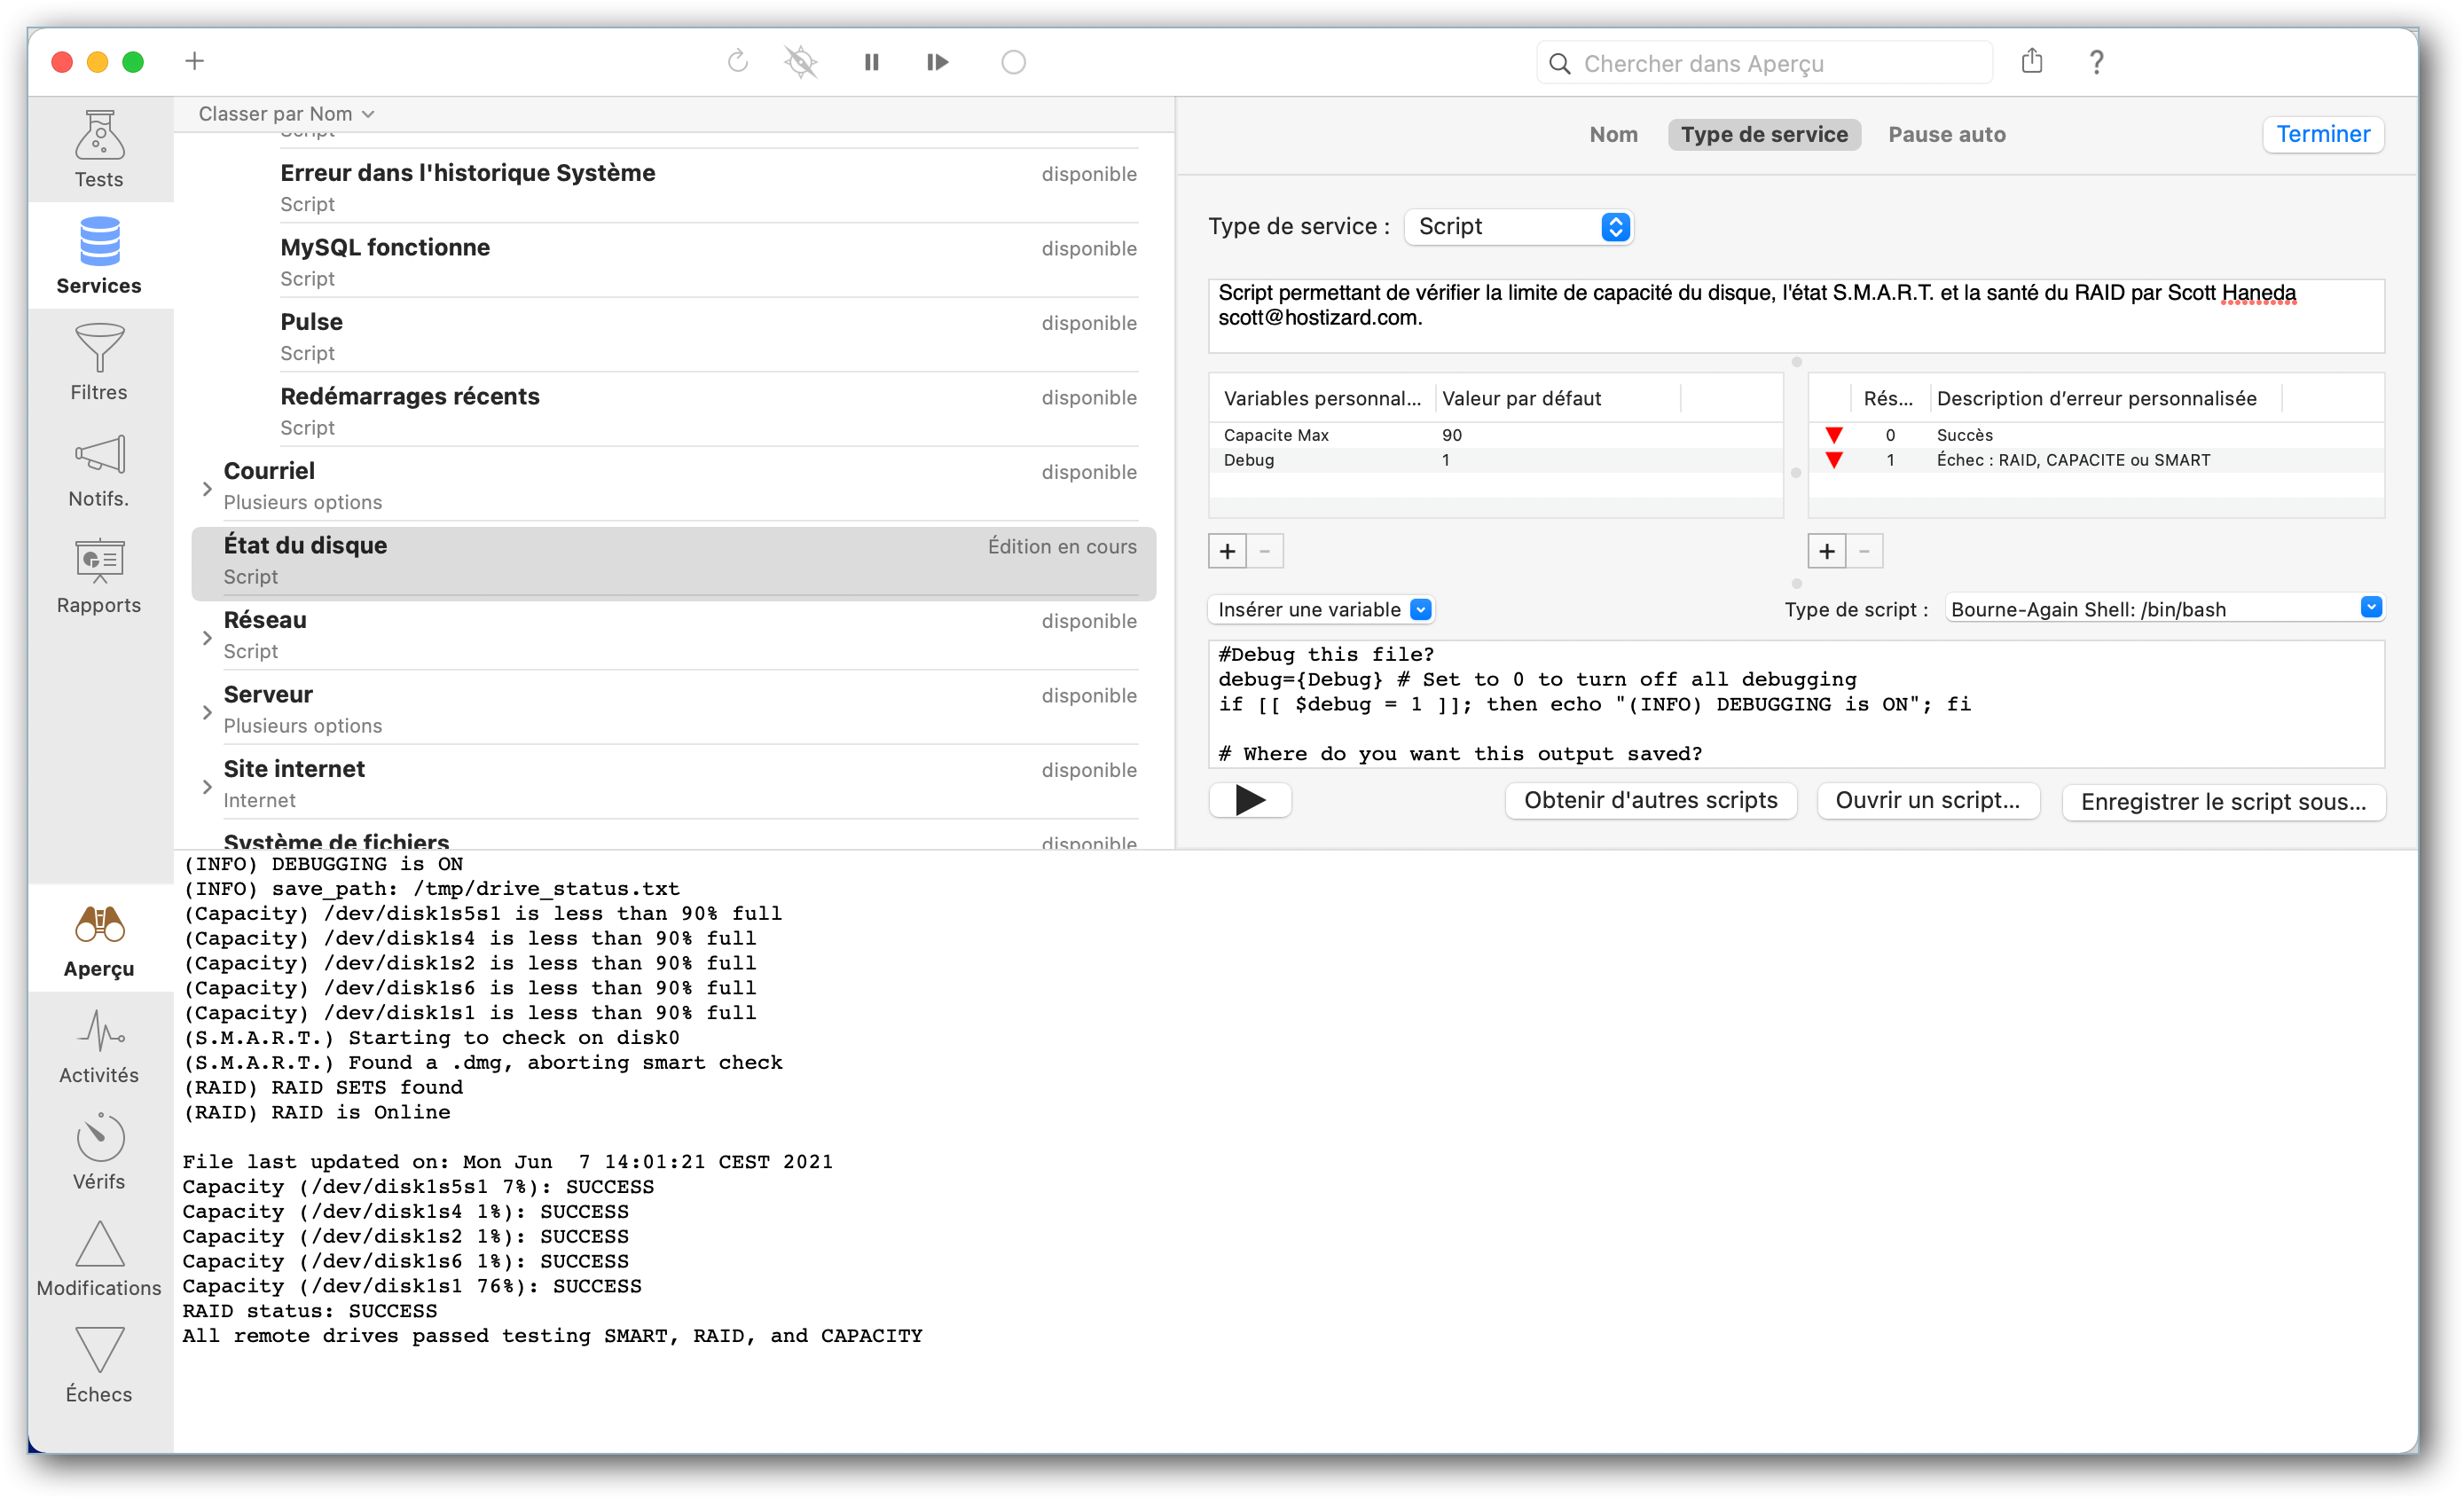Click the refresh arrow in toolbar

click(738, 62)
